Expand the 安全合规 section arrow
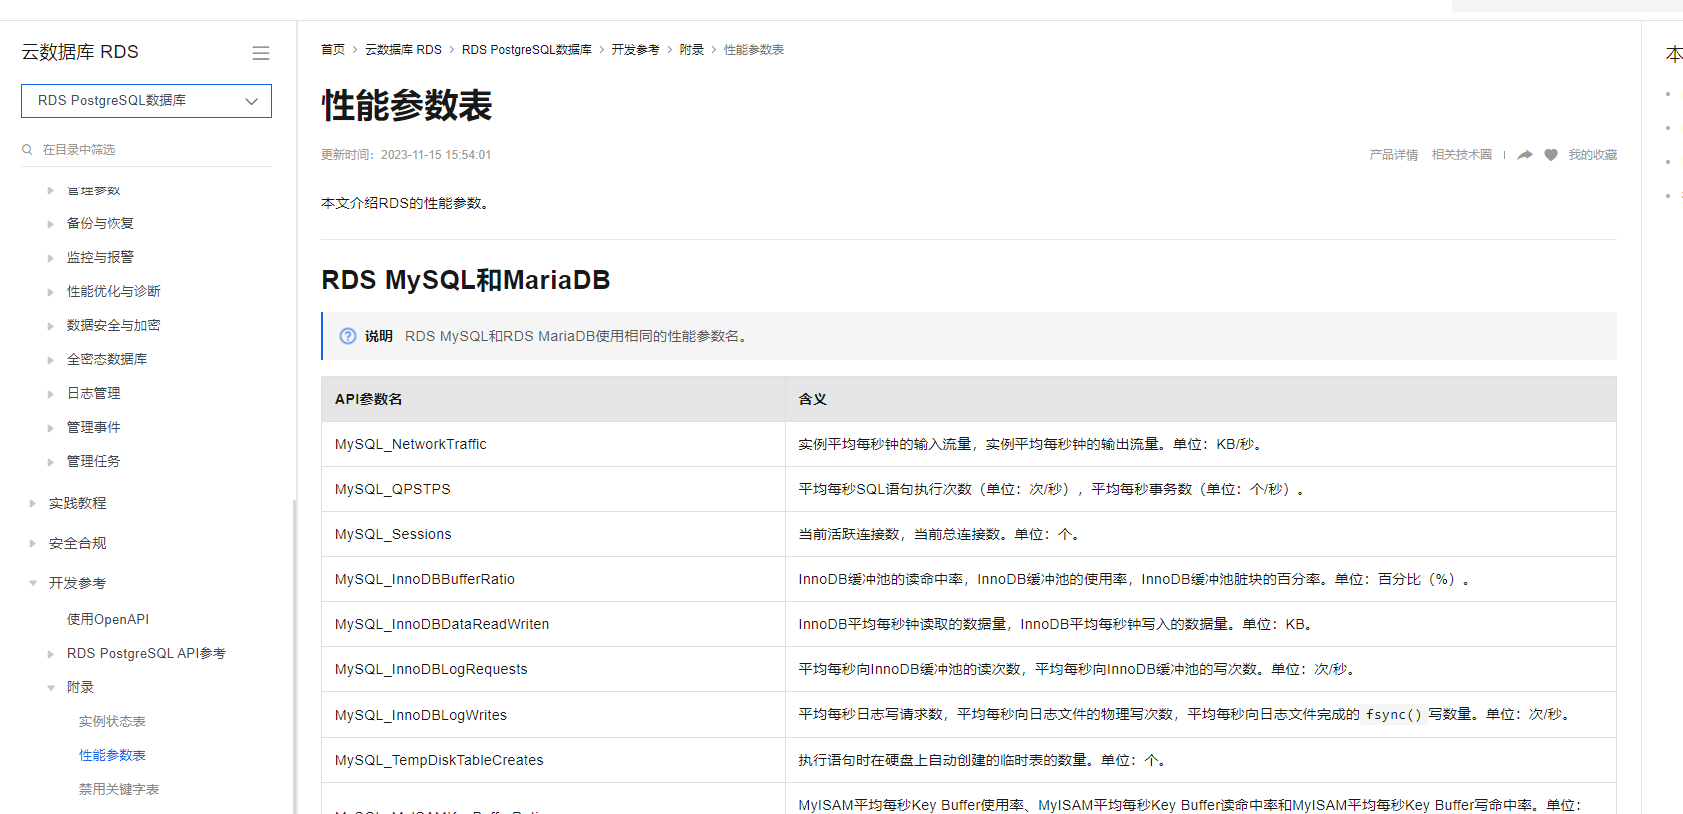The width and height of the screenshot is (1683, 814). click(x=33, y=544)
